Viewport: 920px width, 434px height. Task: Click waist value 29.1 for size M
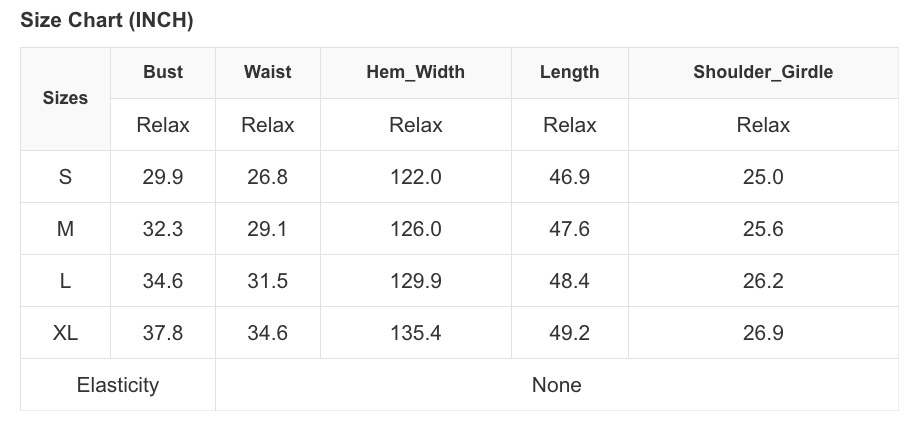coord(267,229)
